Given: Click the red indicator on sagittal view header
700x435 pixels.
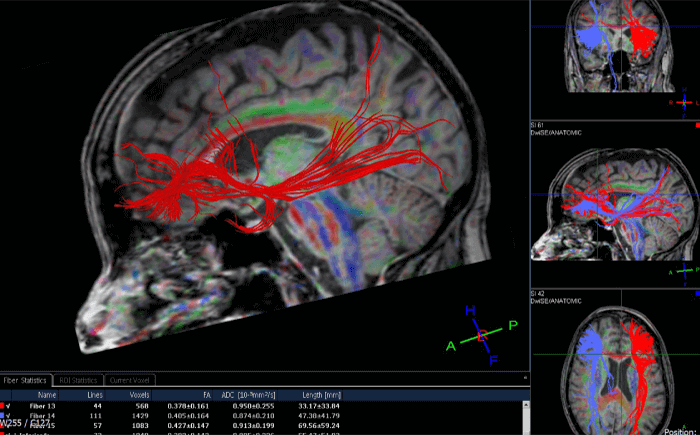Looking at the screenshot, I should (x=696, y=127).
